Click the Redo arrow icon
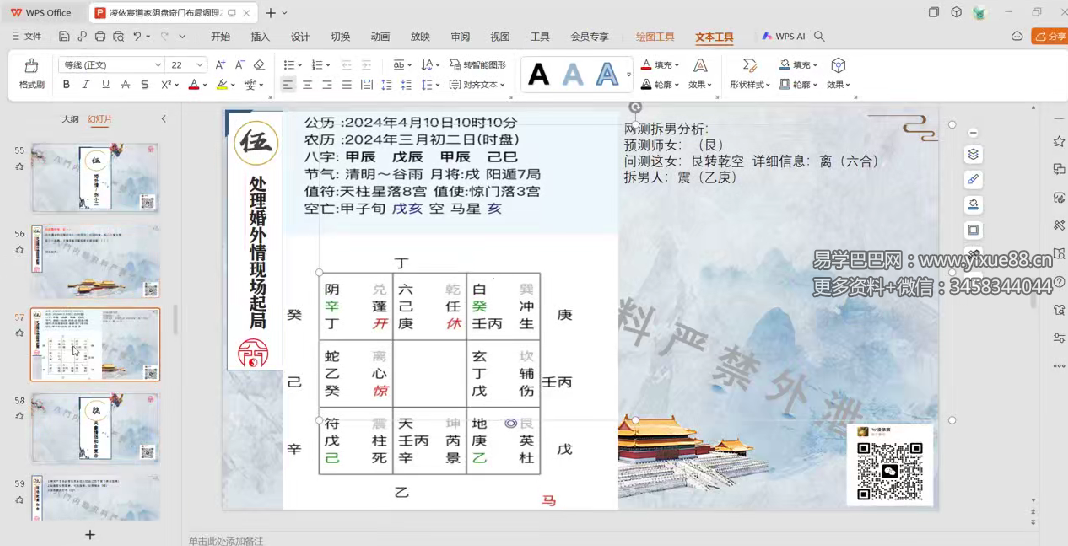Image resolution: width=1068 pixels, height=546 pixels. (x=165, y=37)
